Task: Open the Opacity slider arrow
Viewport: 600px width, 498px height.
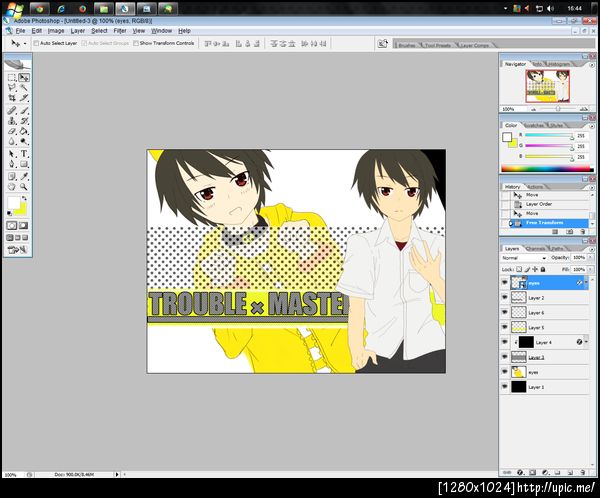Action: [589, 258]
